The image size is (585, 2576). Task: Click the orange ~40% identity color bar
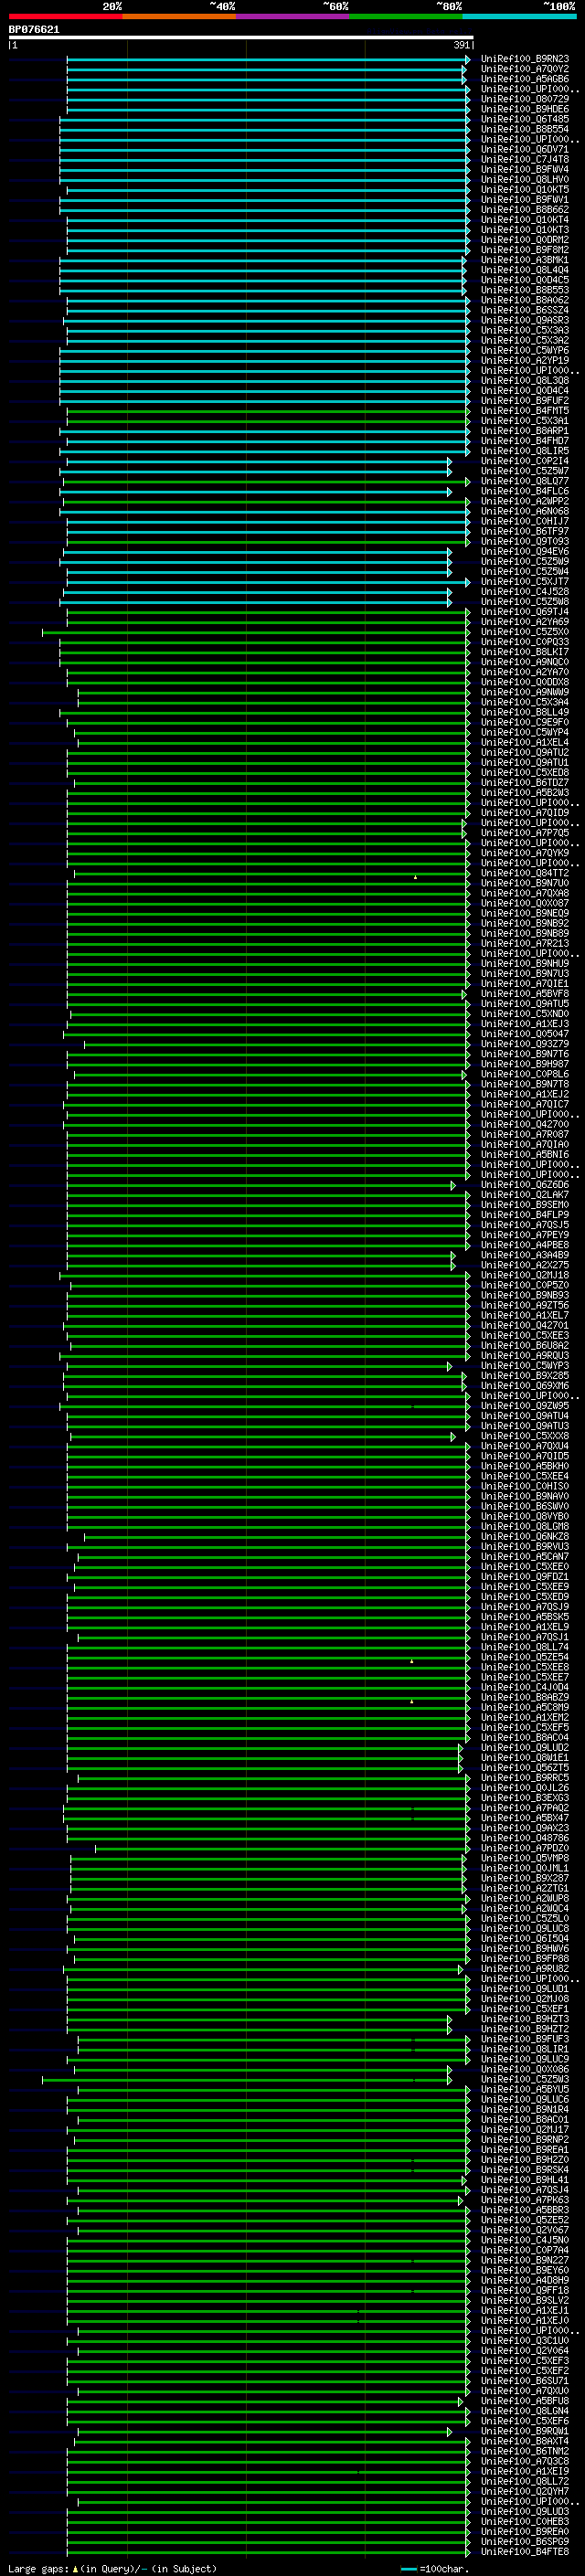point(179,16)
